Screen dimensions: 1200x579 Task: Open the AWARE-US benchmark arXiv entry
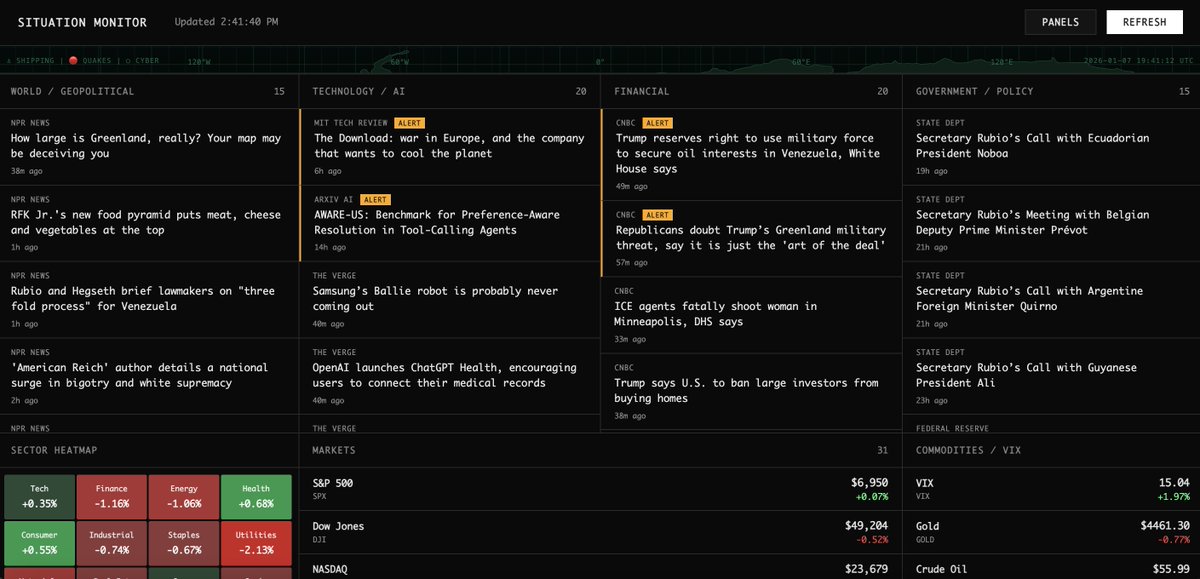(x=449, y=223)
